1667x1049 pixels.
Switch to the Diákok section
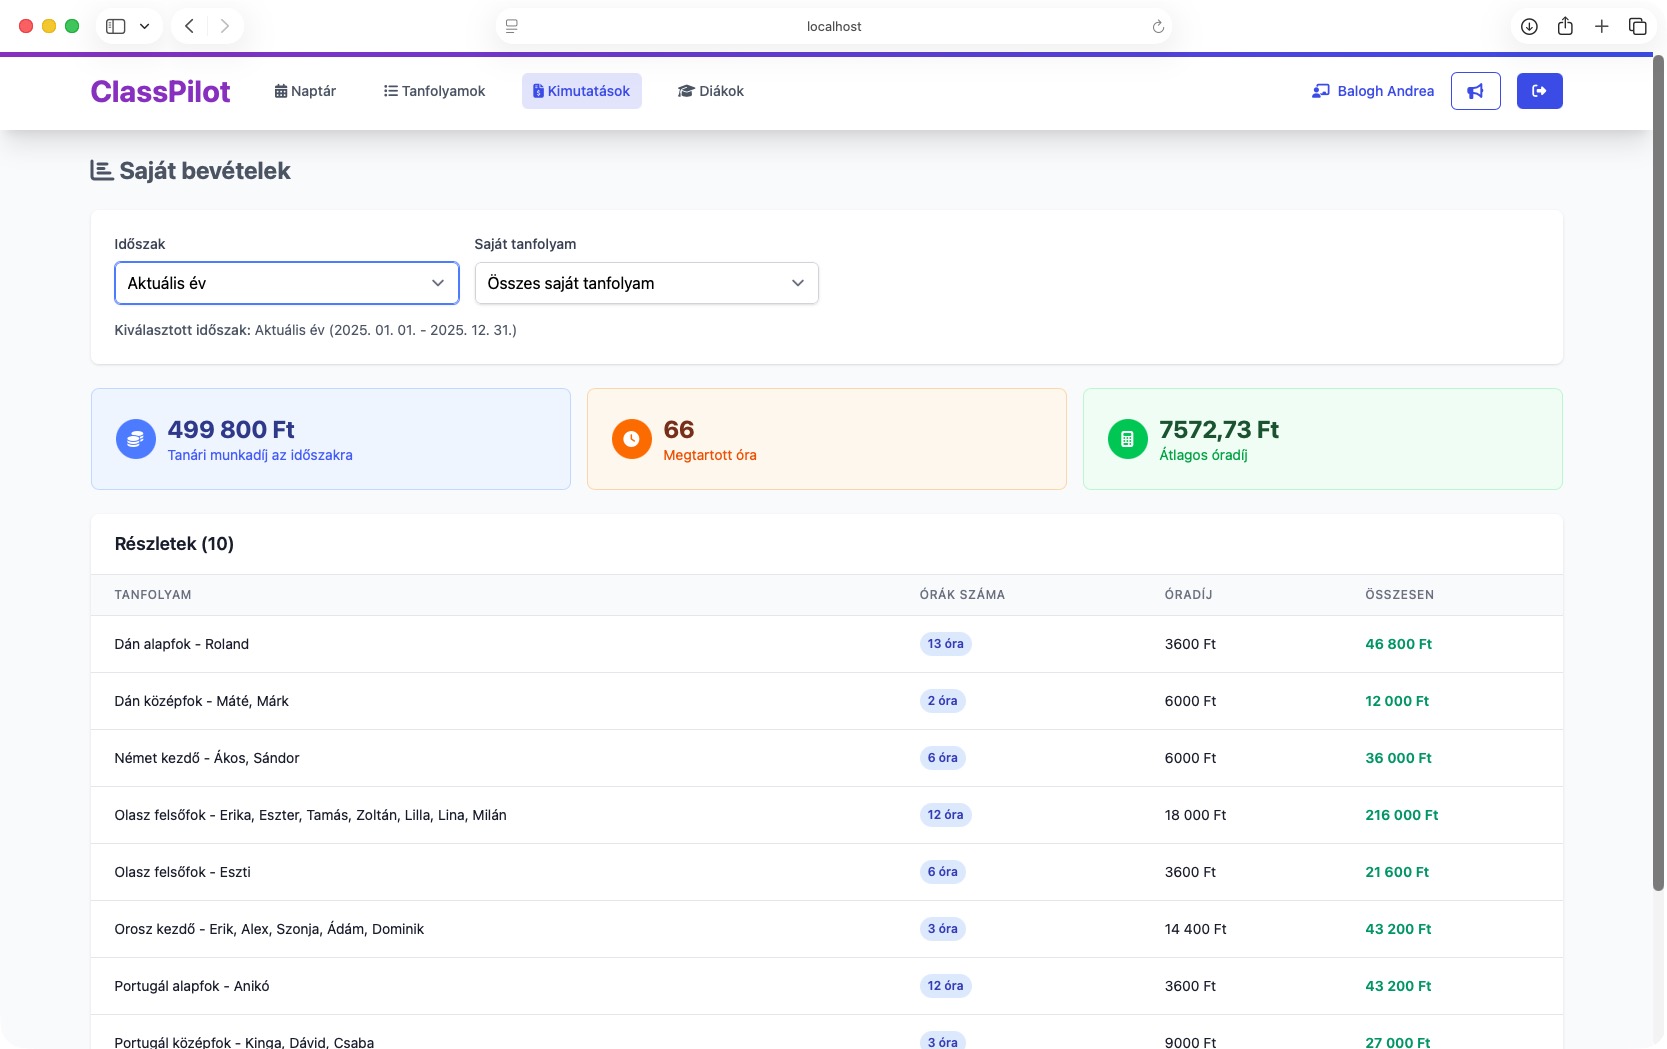tap(710, 91)
